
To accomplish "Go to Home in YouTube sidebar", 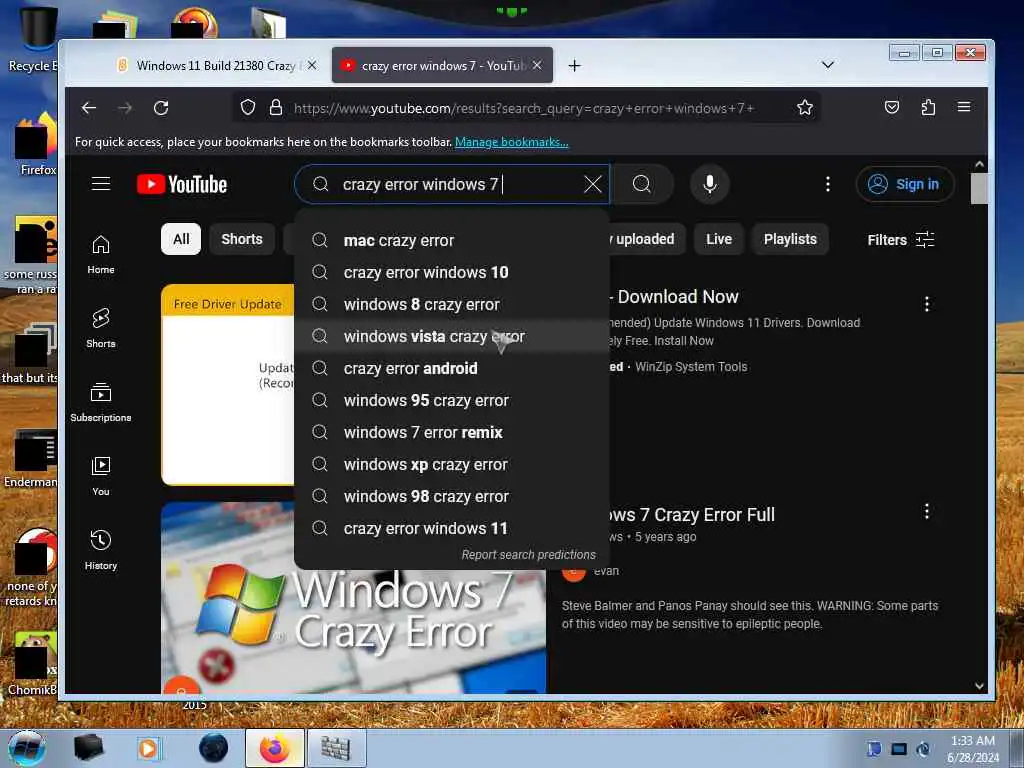I will 101,254.
